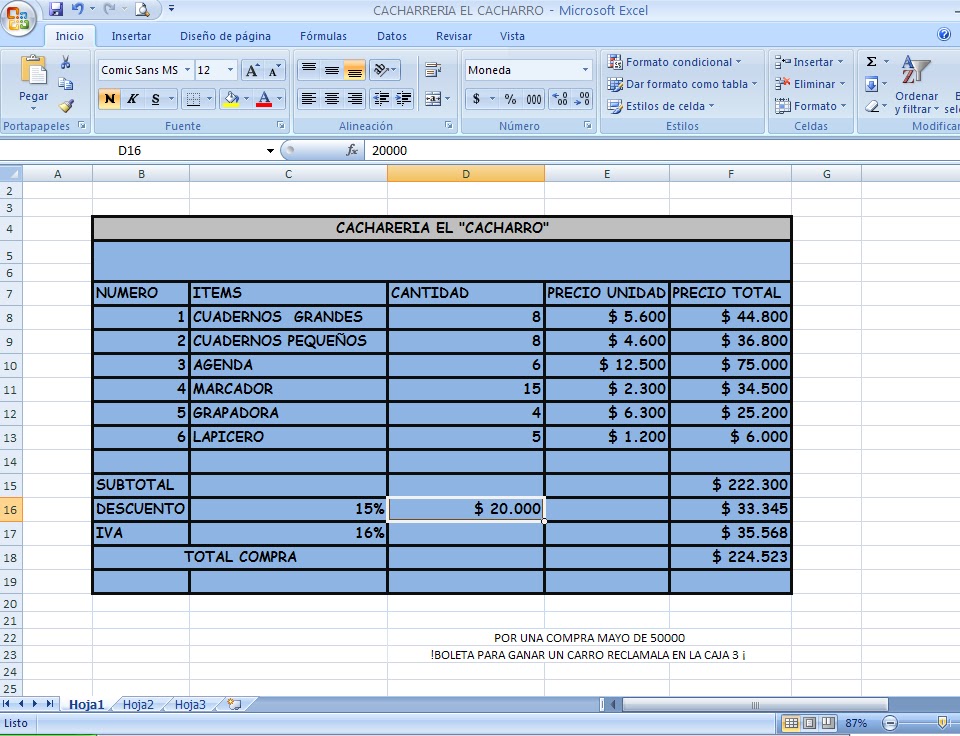Click the Office button logo
Image resolution: width=960 pixels, height=736 pixels.
18,18
